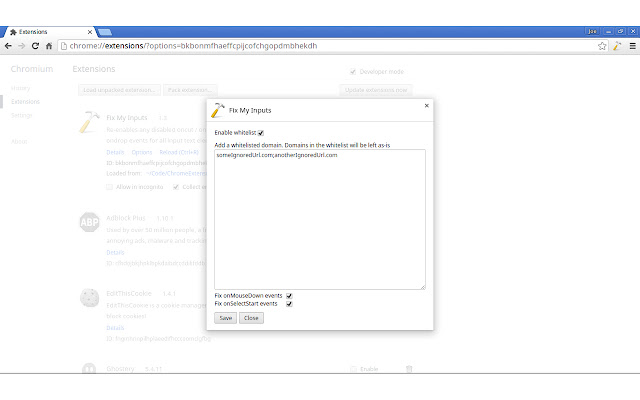The height and width of the screenshot is (400, 640).
Task: Click Details link under EditThisCookie
Action: point(115,328)
